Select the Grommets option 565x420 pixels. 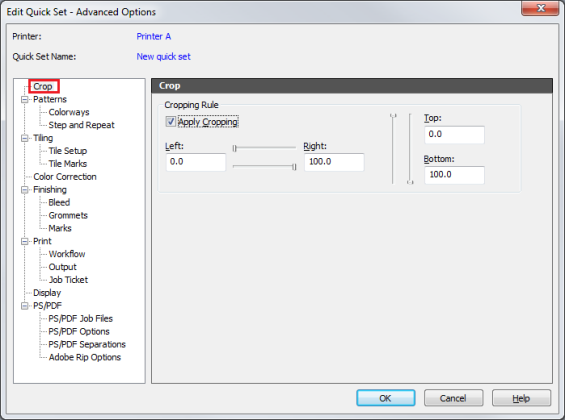(x=68, y=215)
